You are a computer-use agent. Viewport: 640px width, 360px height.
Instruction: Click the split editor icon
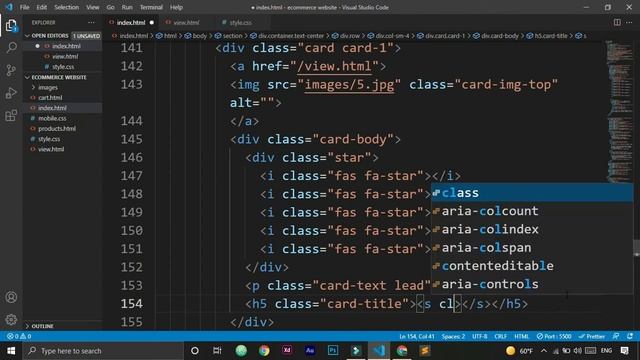tap(617, 22)
